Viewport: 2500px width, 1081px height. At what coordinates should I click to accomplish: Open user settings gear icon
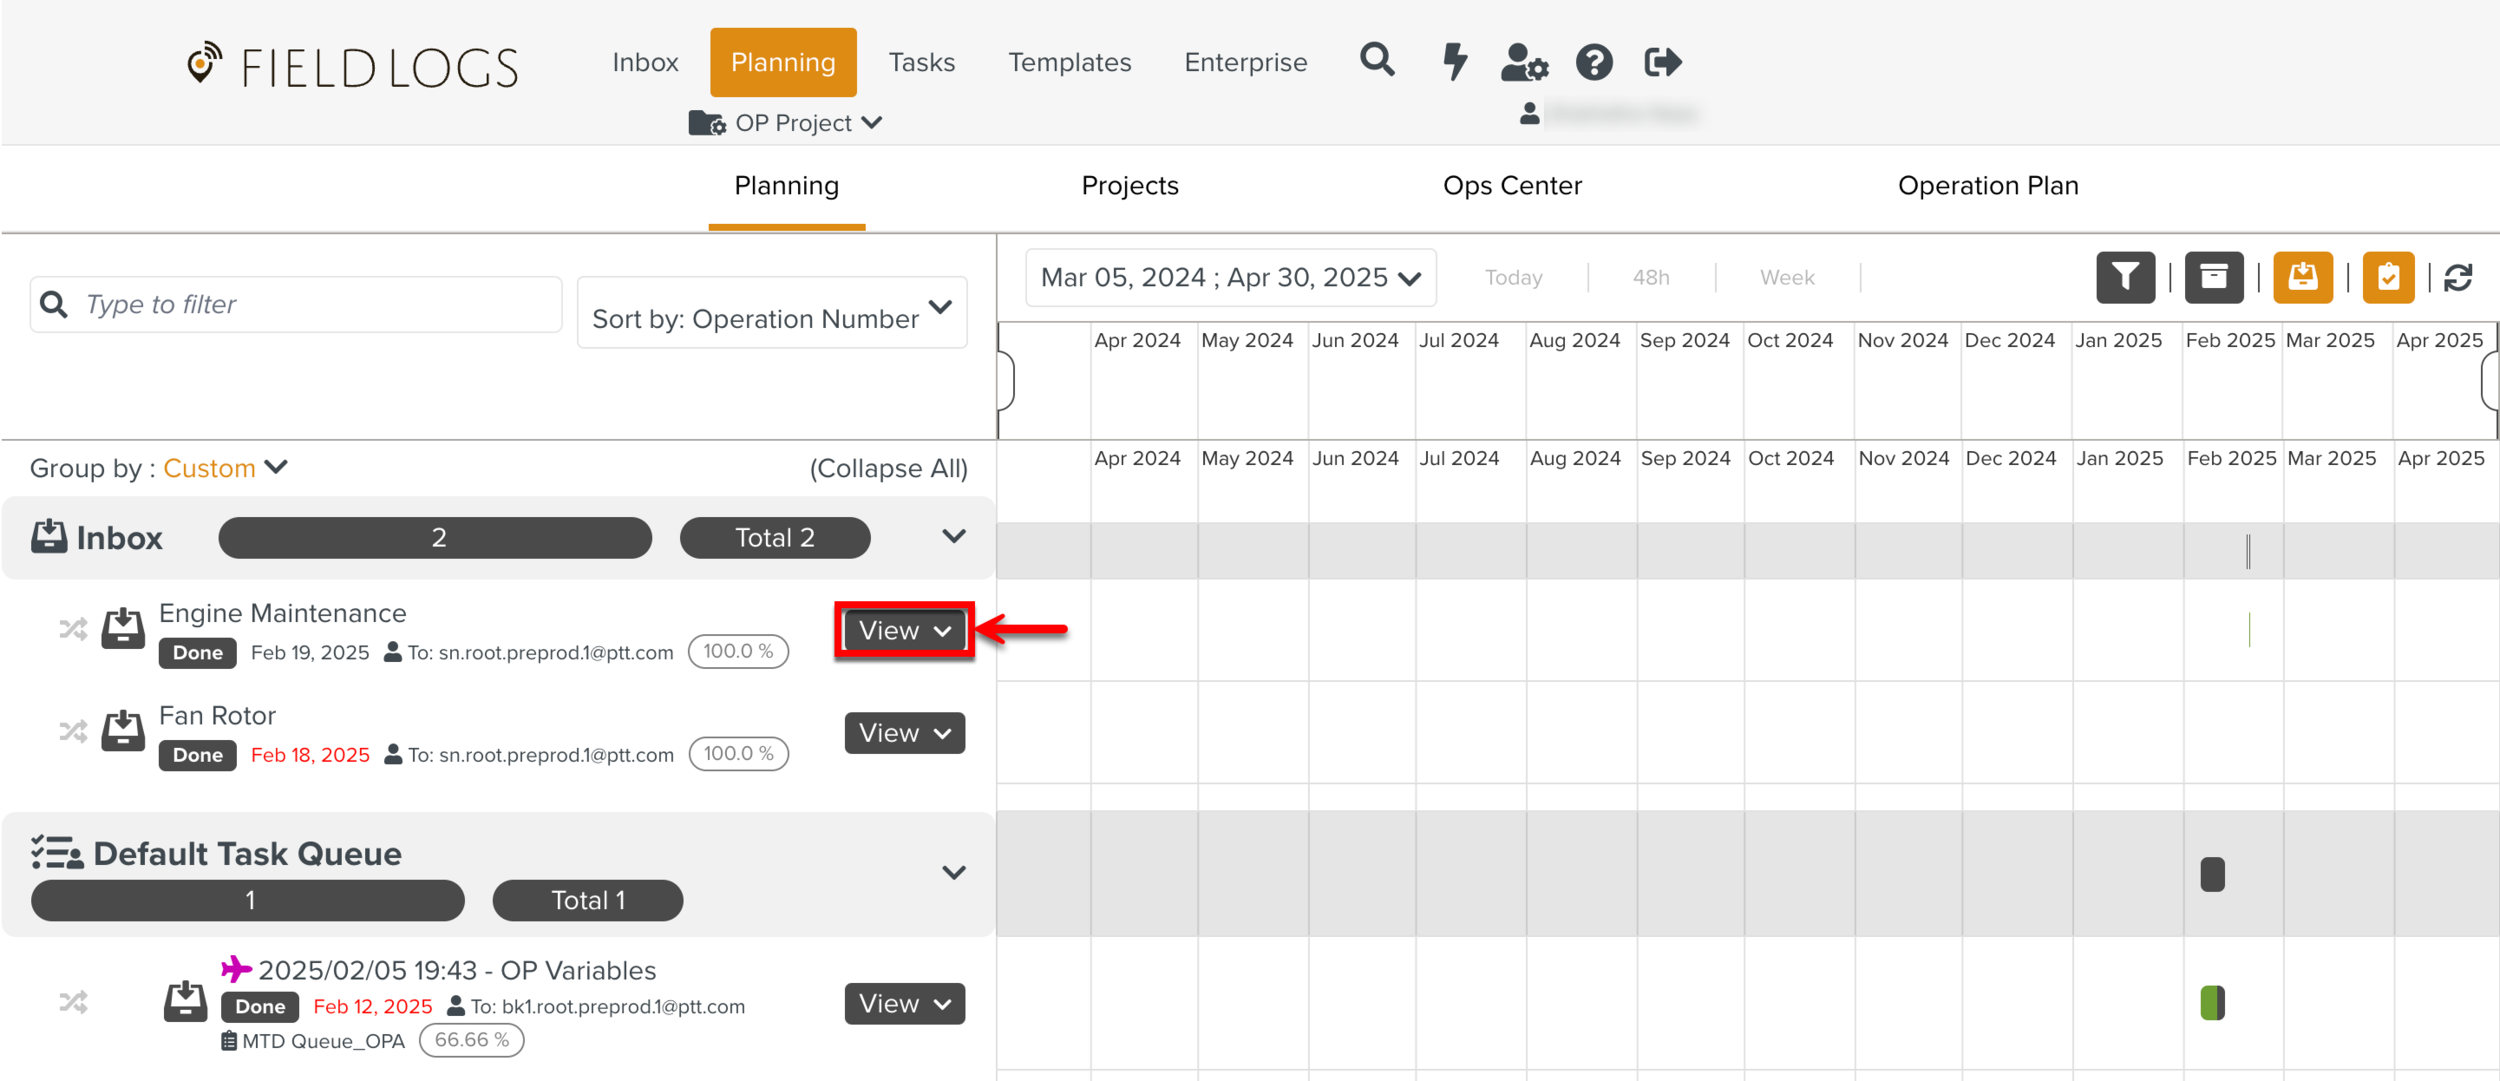coord(1524,62)
